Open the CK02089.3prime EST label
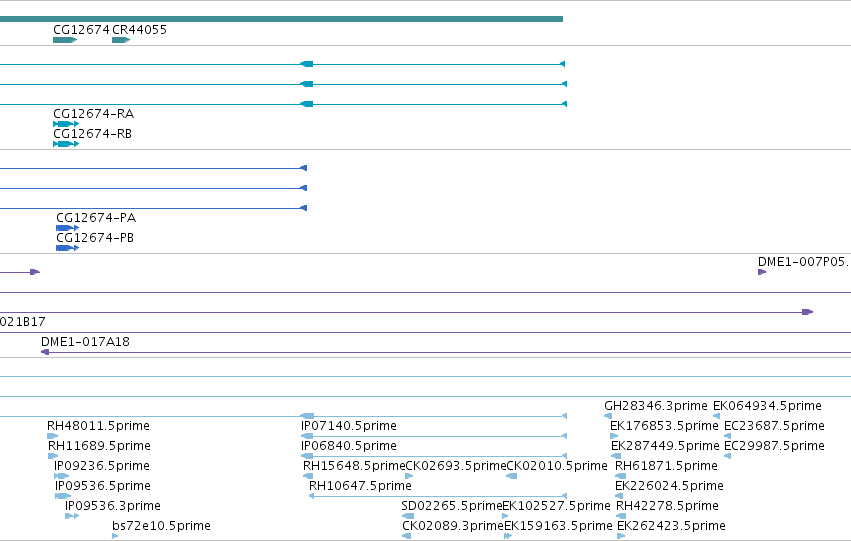This screenshot has width=851, height=541. tap(453, 526)
